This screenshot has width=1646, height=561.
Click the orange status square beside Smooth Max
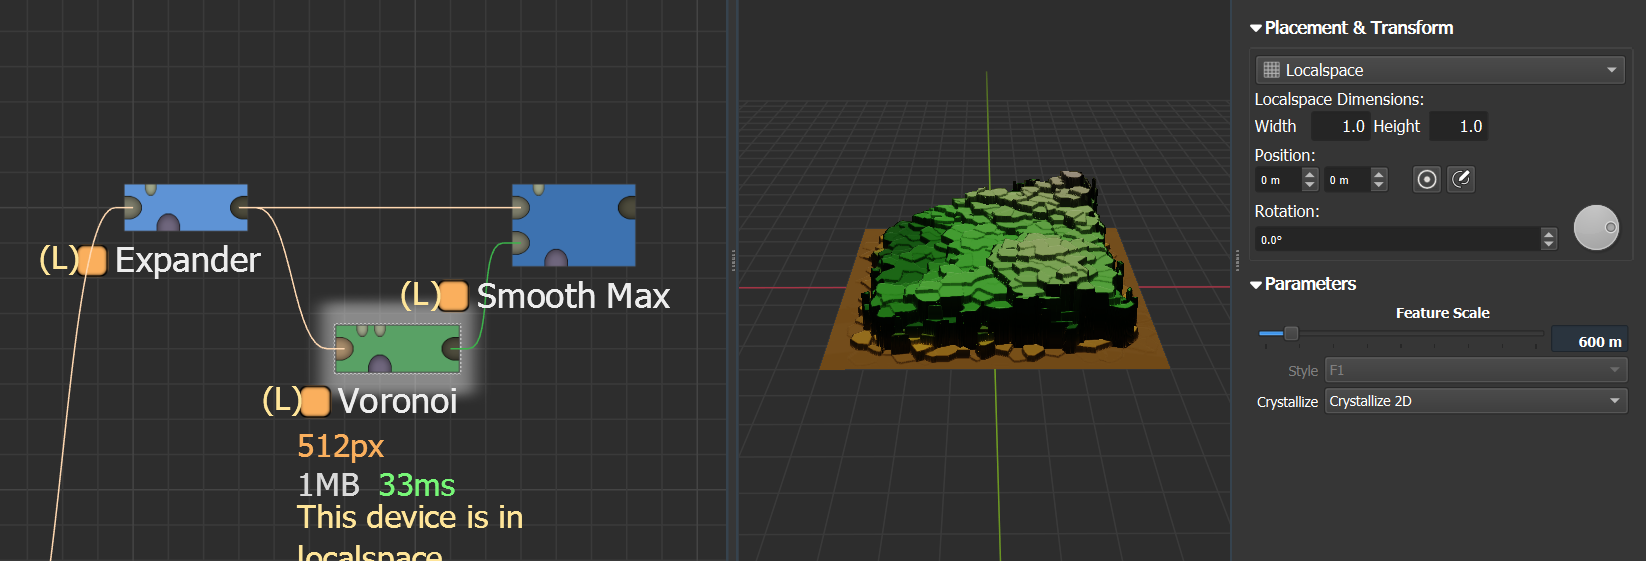click(x=454, y=296)
